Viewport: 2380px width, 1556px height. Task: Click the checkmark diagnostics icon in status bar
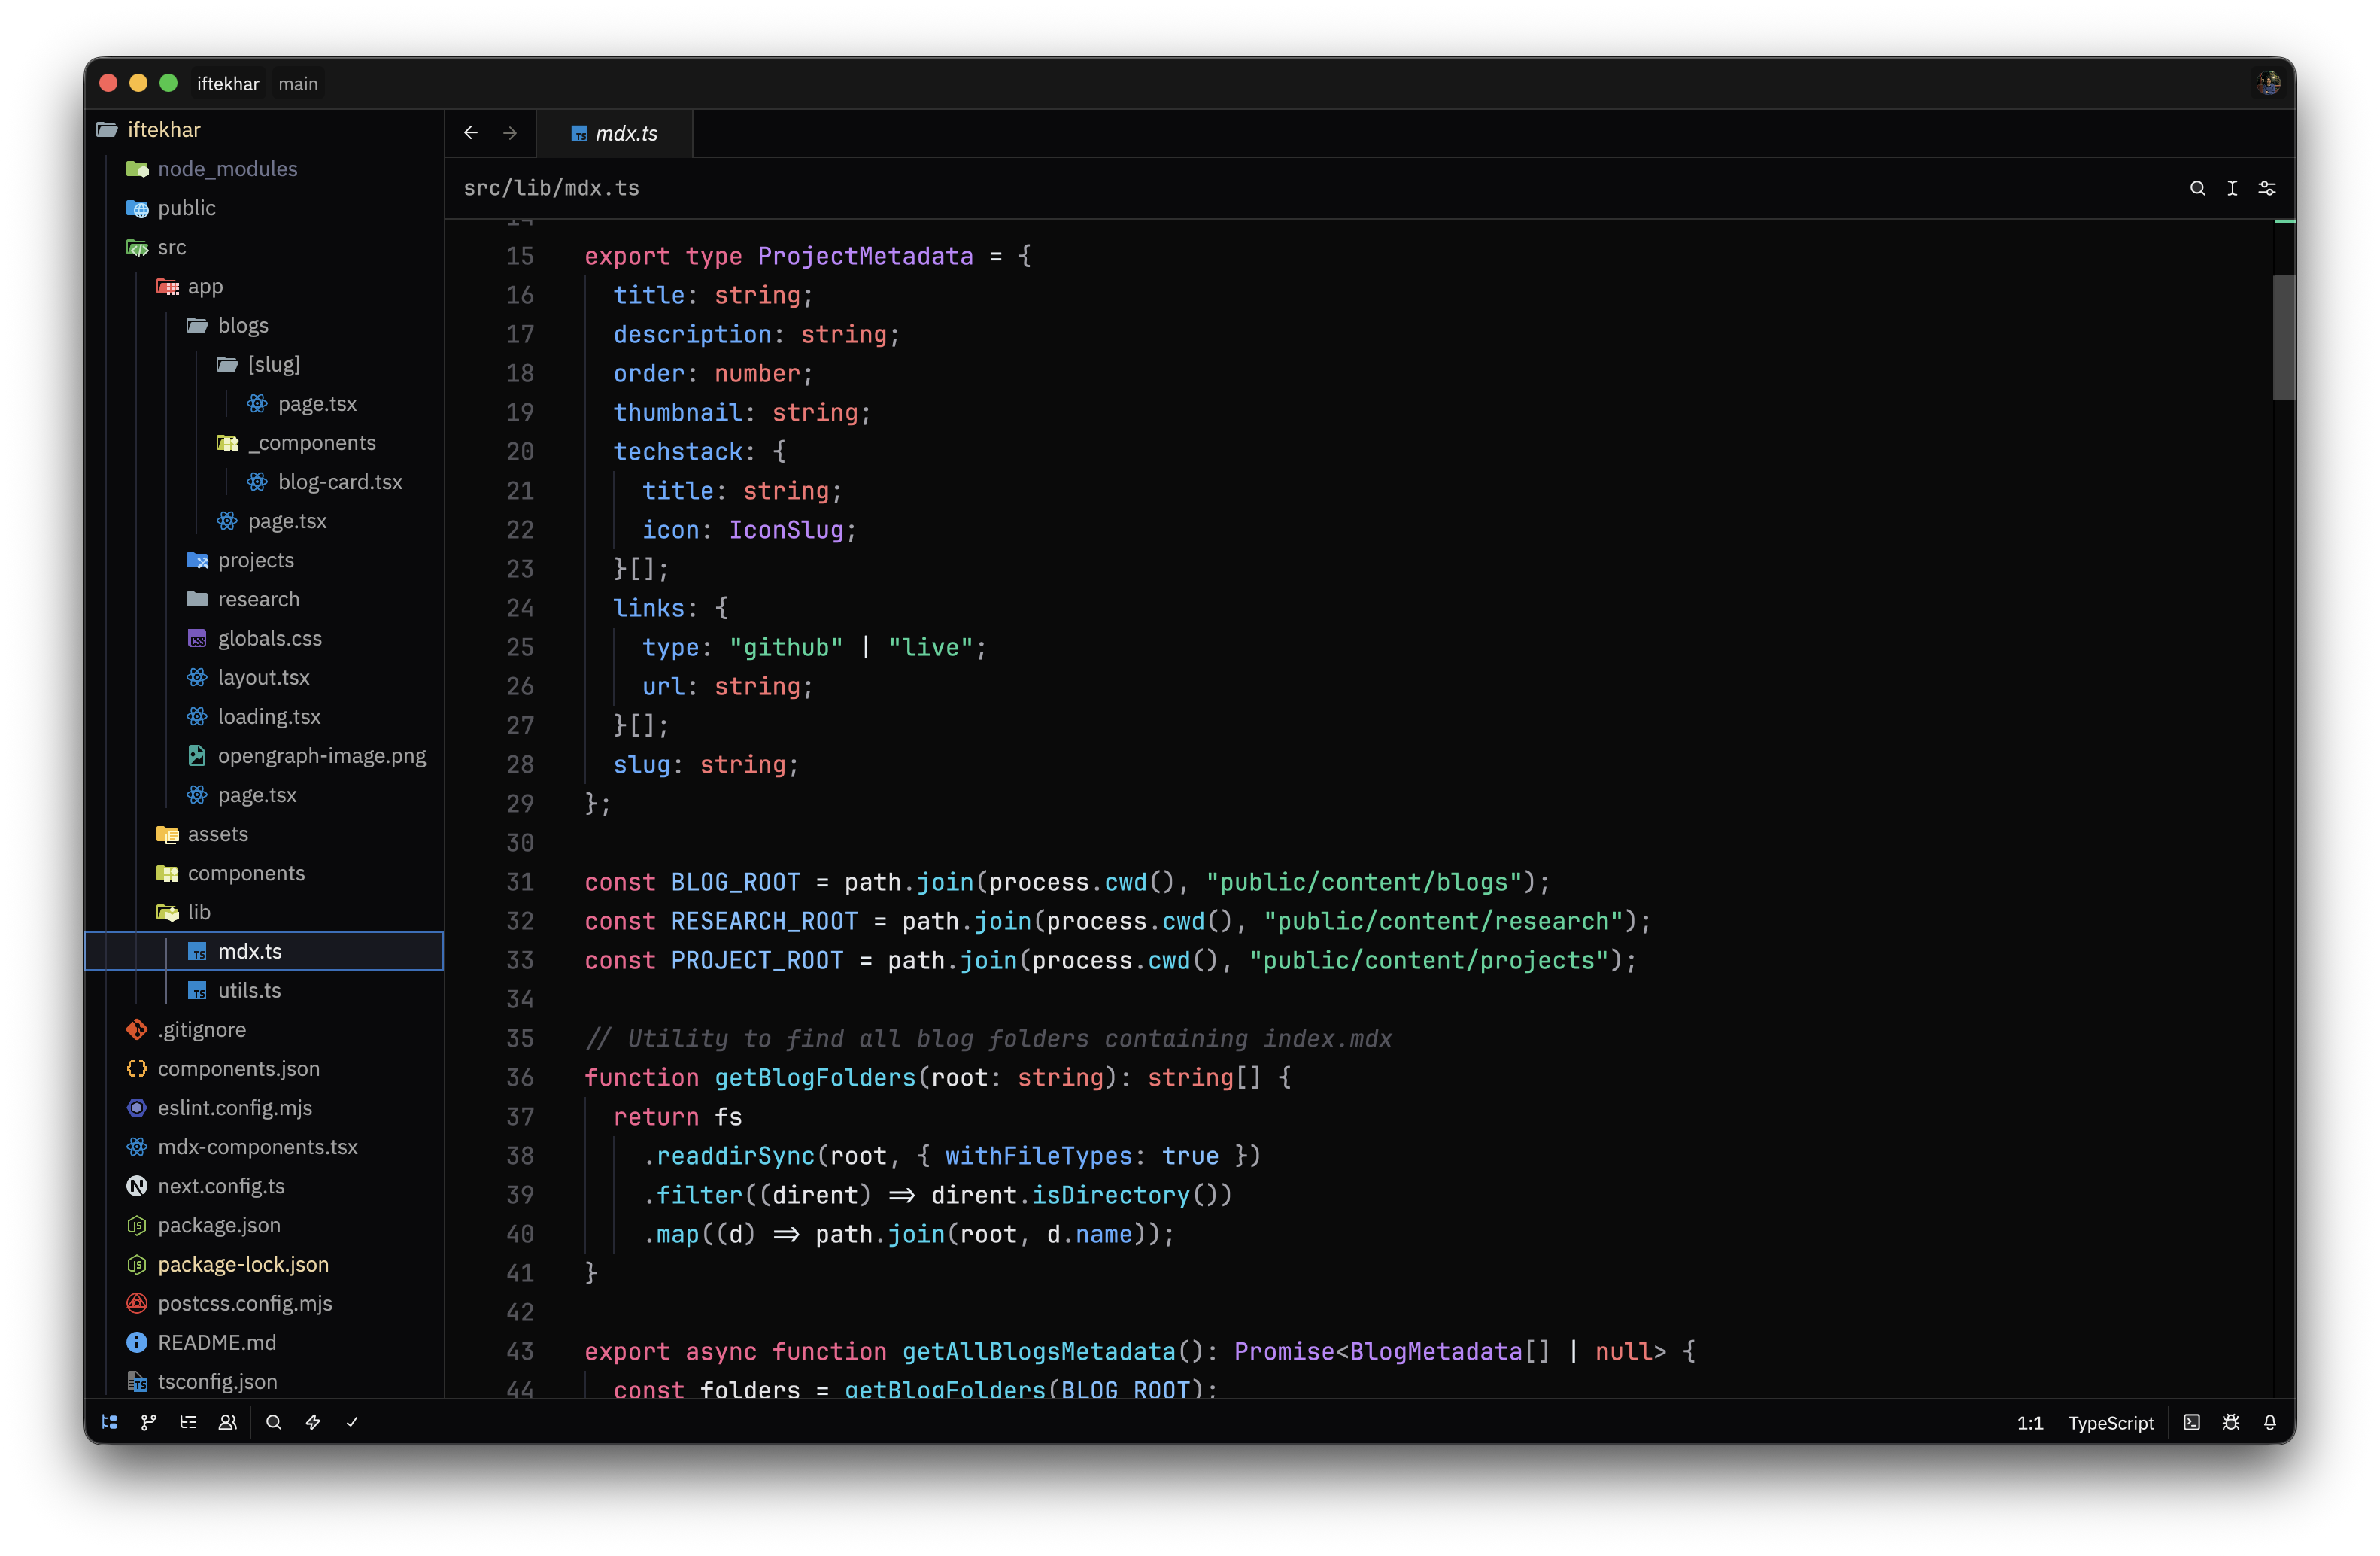[x=352, y=1422]
